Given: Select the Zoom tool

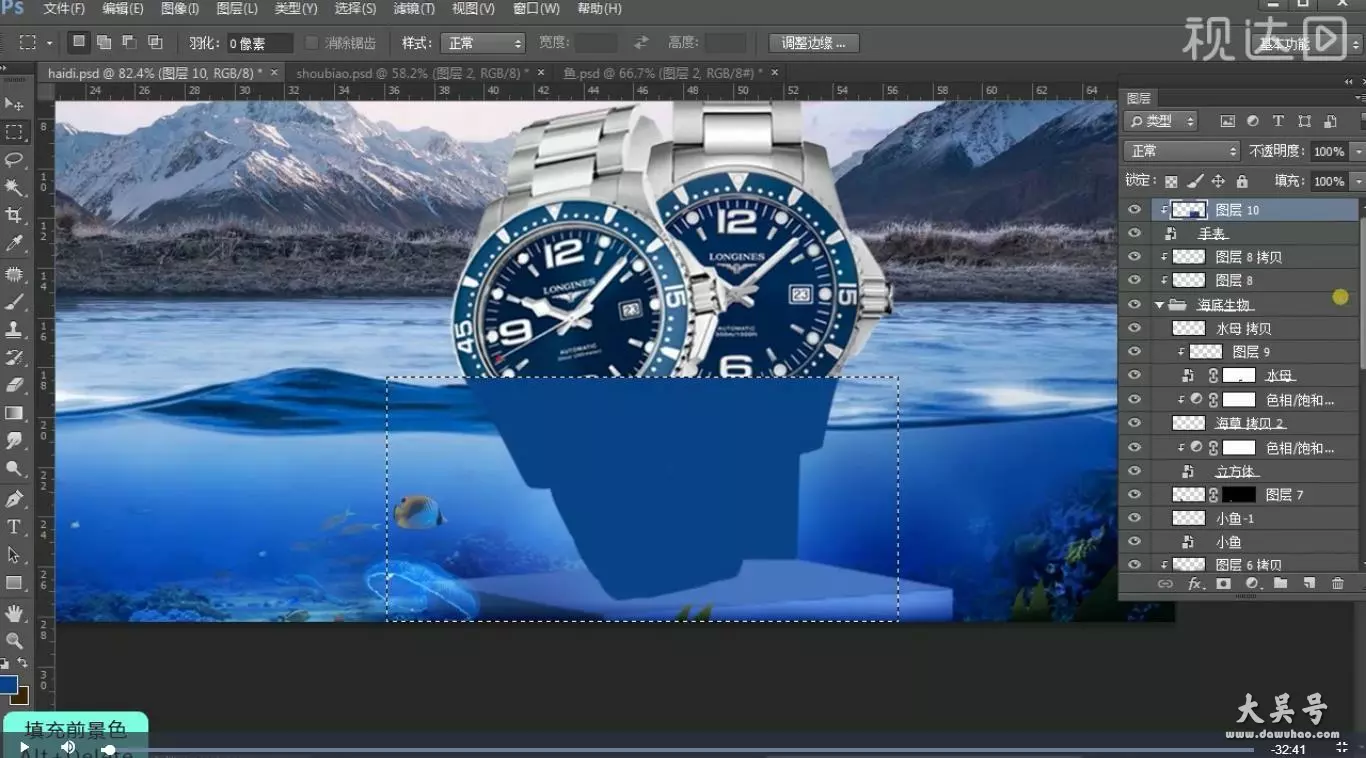Looking at the screenshot, I should [14, 641].
